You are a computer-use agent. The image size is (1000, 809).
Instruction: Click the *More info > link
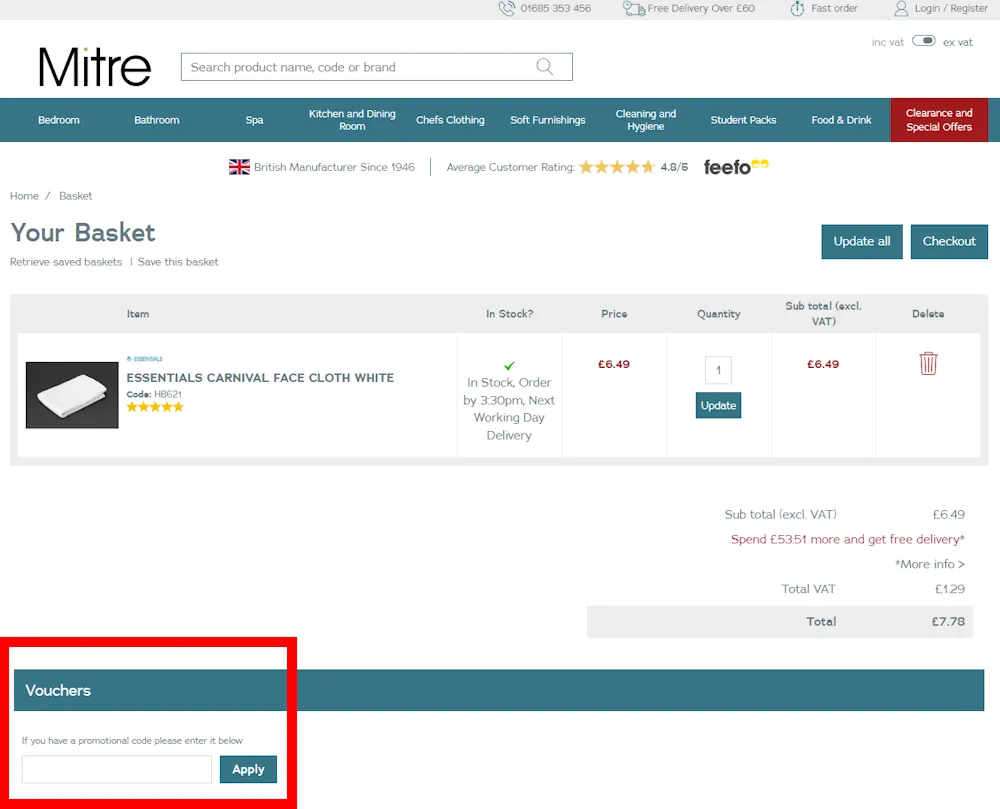pos(929,564)
